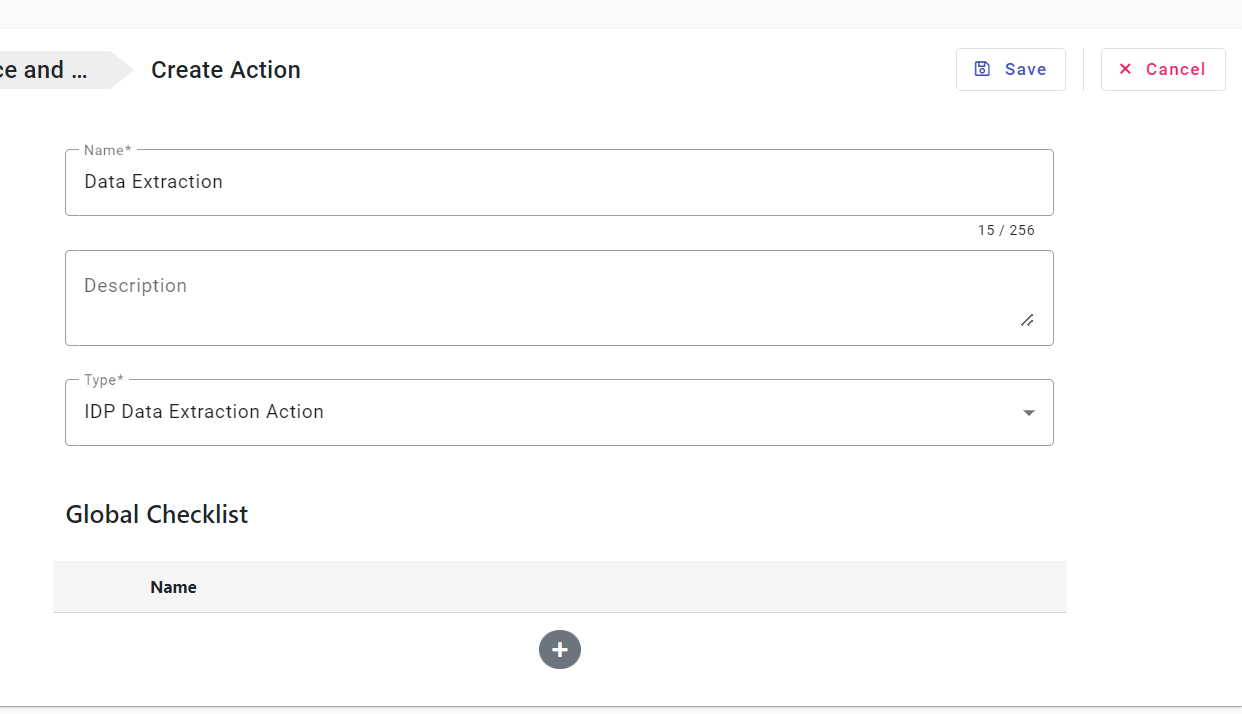The image size is (1242, 714).
Task: Select the Create Action breadcrumb title
Action: (226, 70)
